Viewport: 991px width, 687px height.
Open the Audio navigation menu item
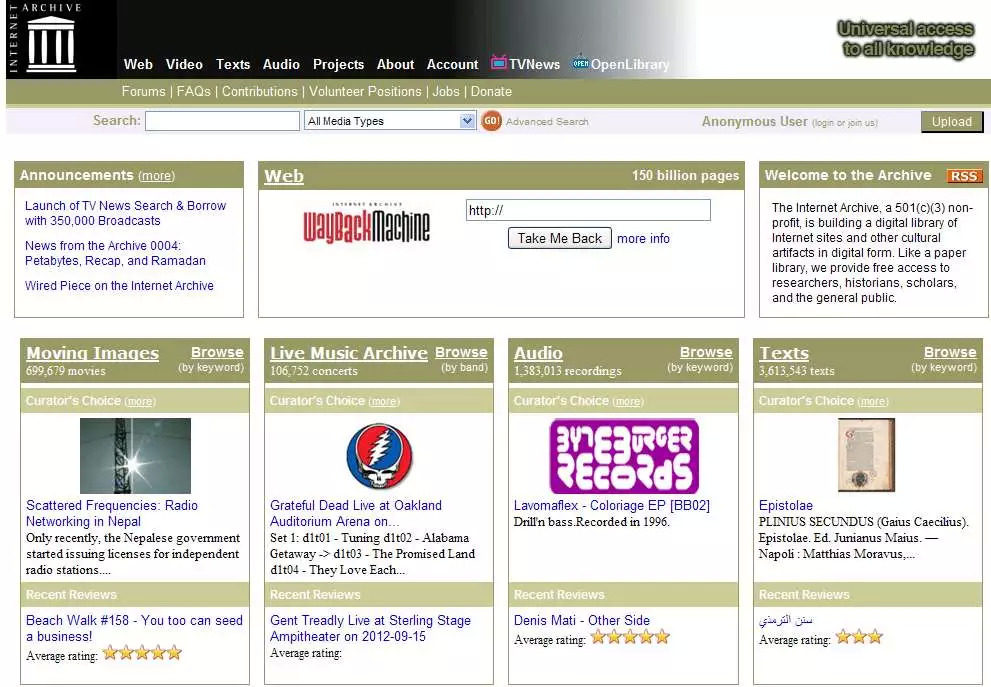pos(281,64)
